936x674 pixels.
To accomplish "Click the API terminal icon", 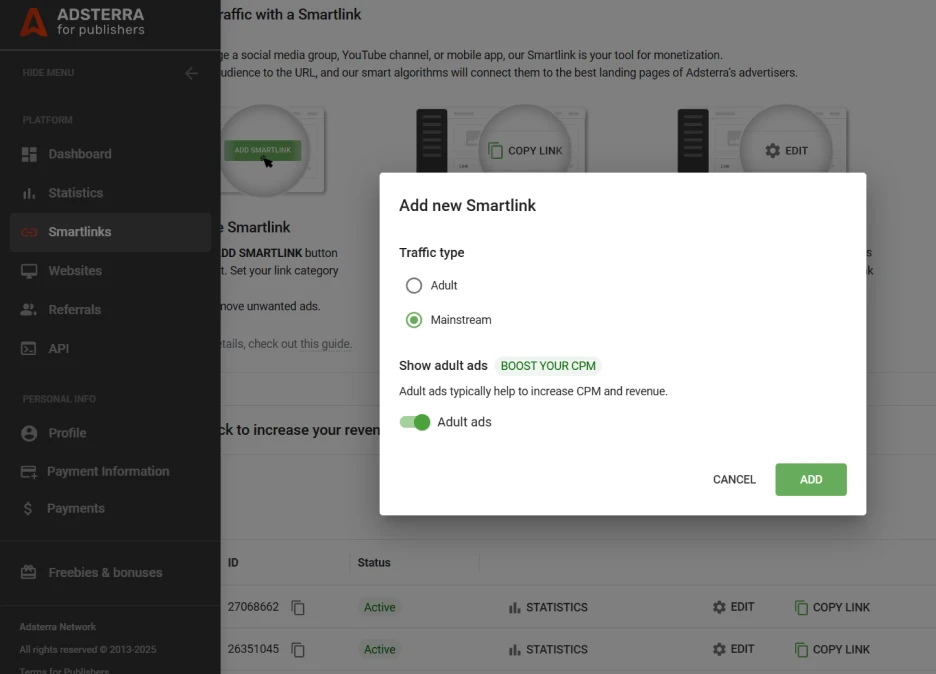I will 29,349.
